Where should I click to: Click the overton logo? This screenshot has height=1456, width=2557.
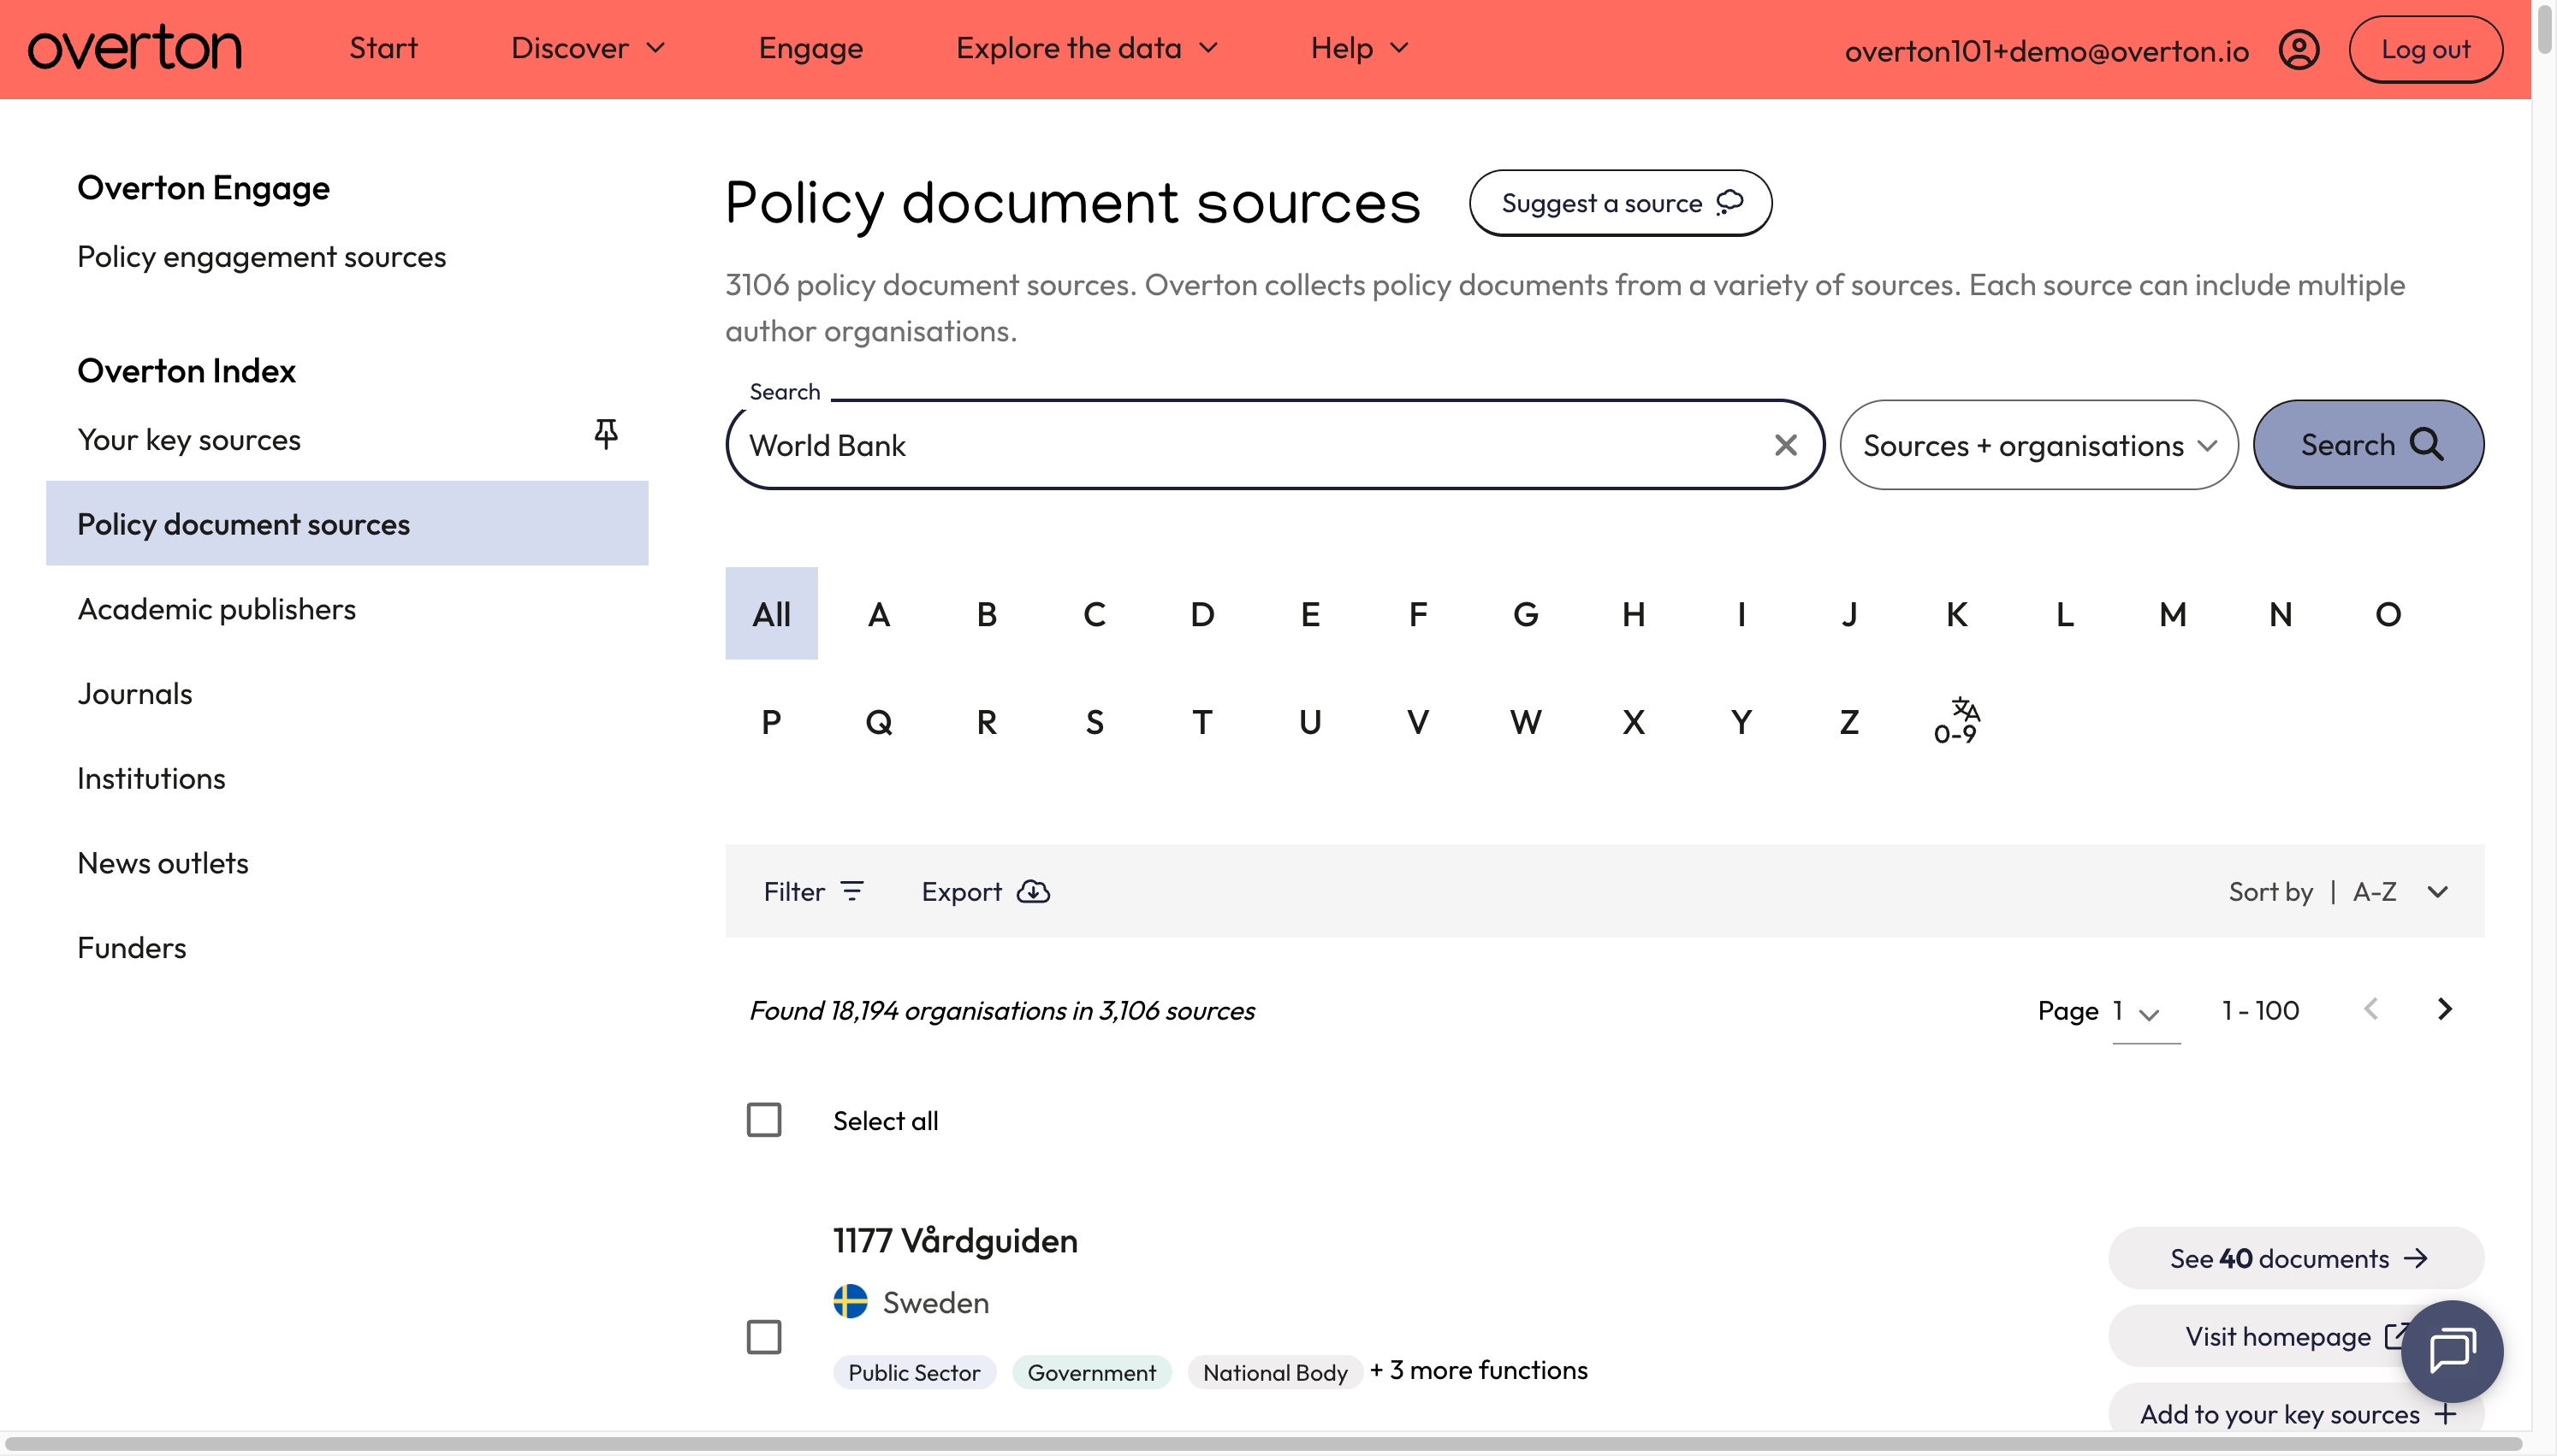[x=135, y=48]
